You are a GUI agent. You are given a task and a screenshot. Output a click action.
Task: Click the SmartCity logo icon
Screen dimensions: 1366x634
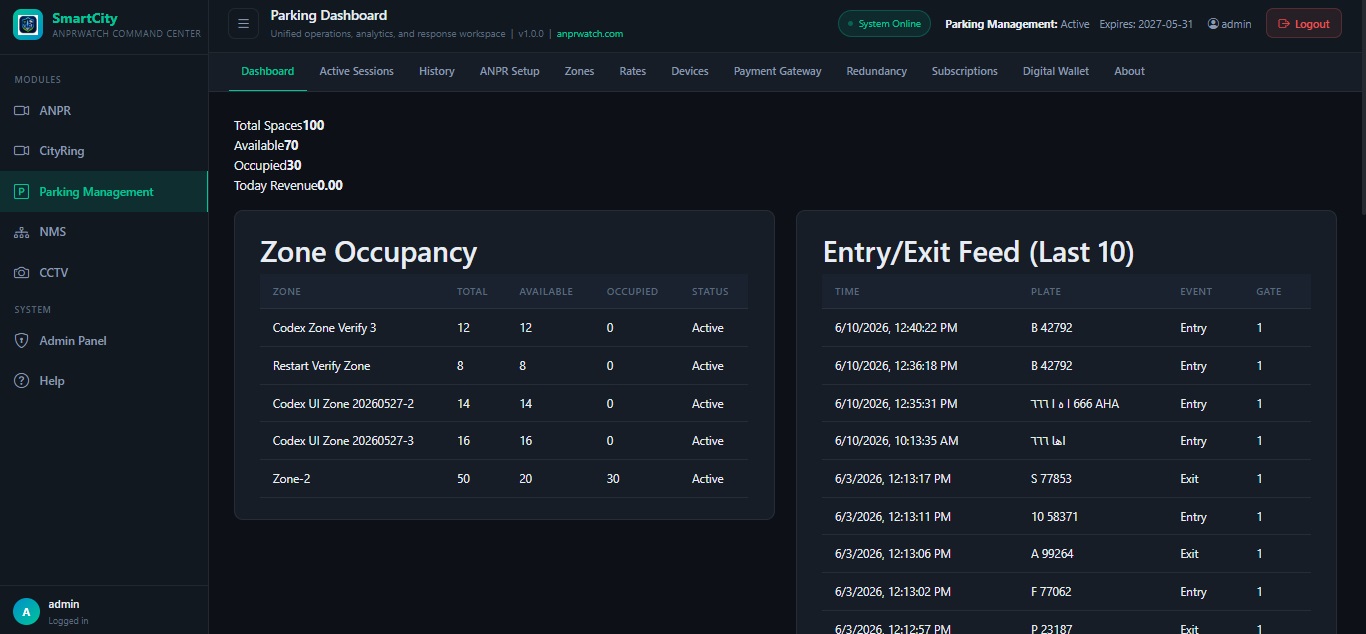click(x=27, y=24)
